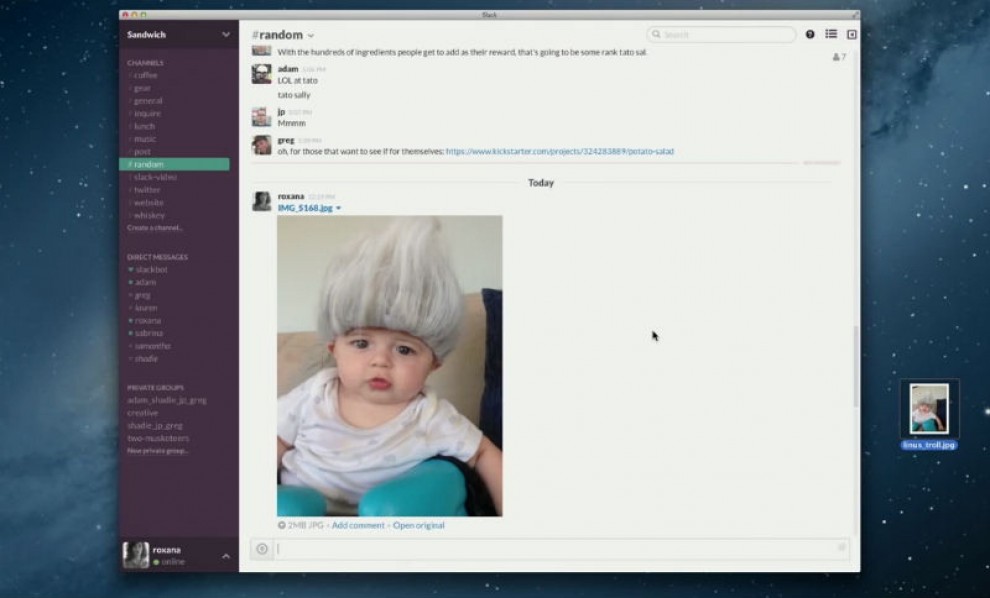Switch to the twitter channel
This screenshot has width=990, height=598.
146,190
